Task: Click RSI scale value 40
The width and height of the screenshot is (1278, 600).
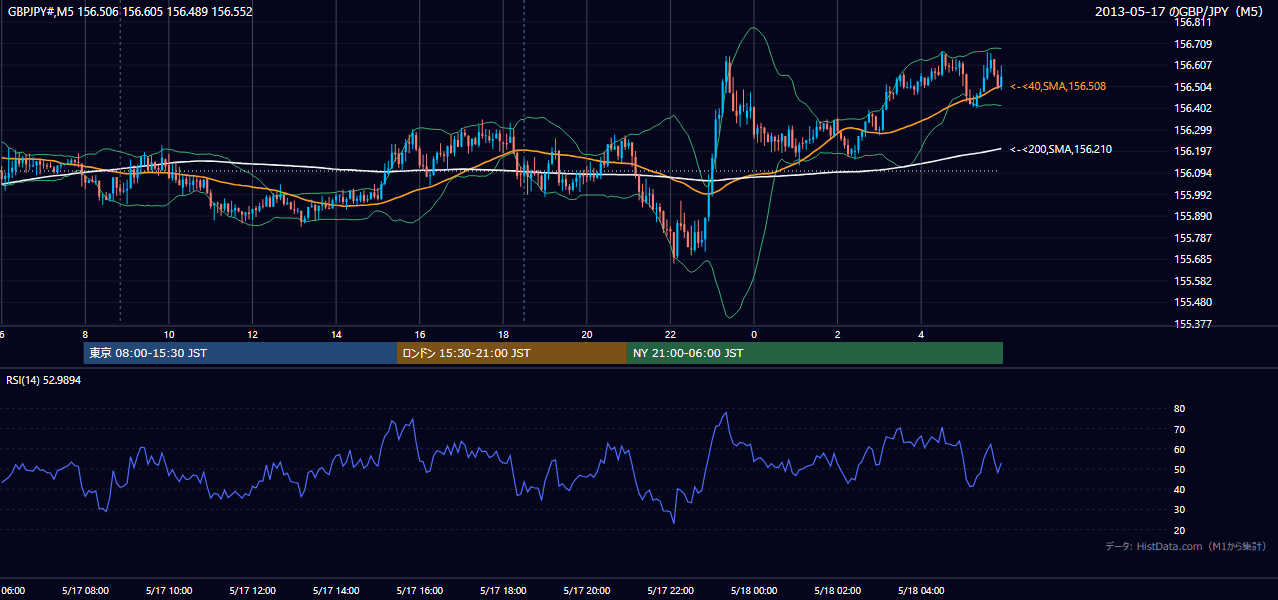Action: pos(1179,489)
